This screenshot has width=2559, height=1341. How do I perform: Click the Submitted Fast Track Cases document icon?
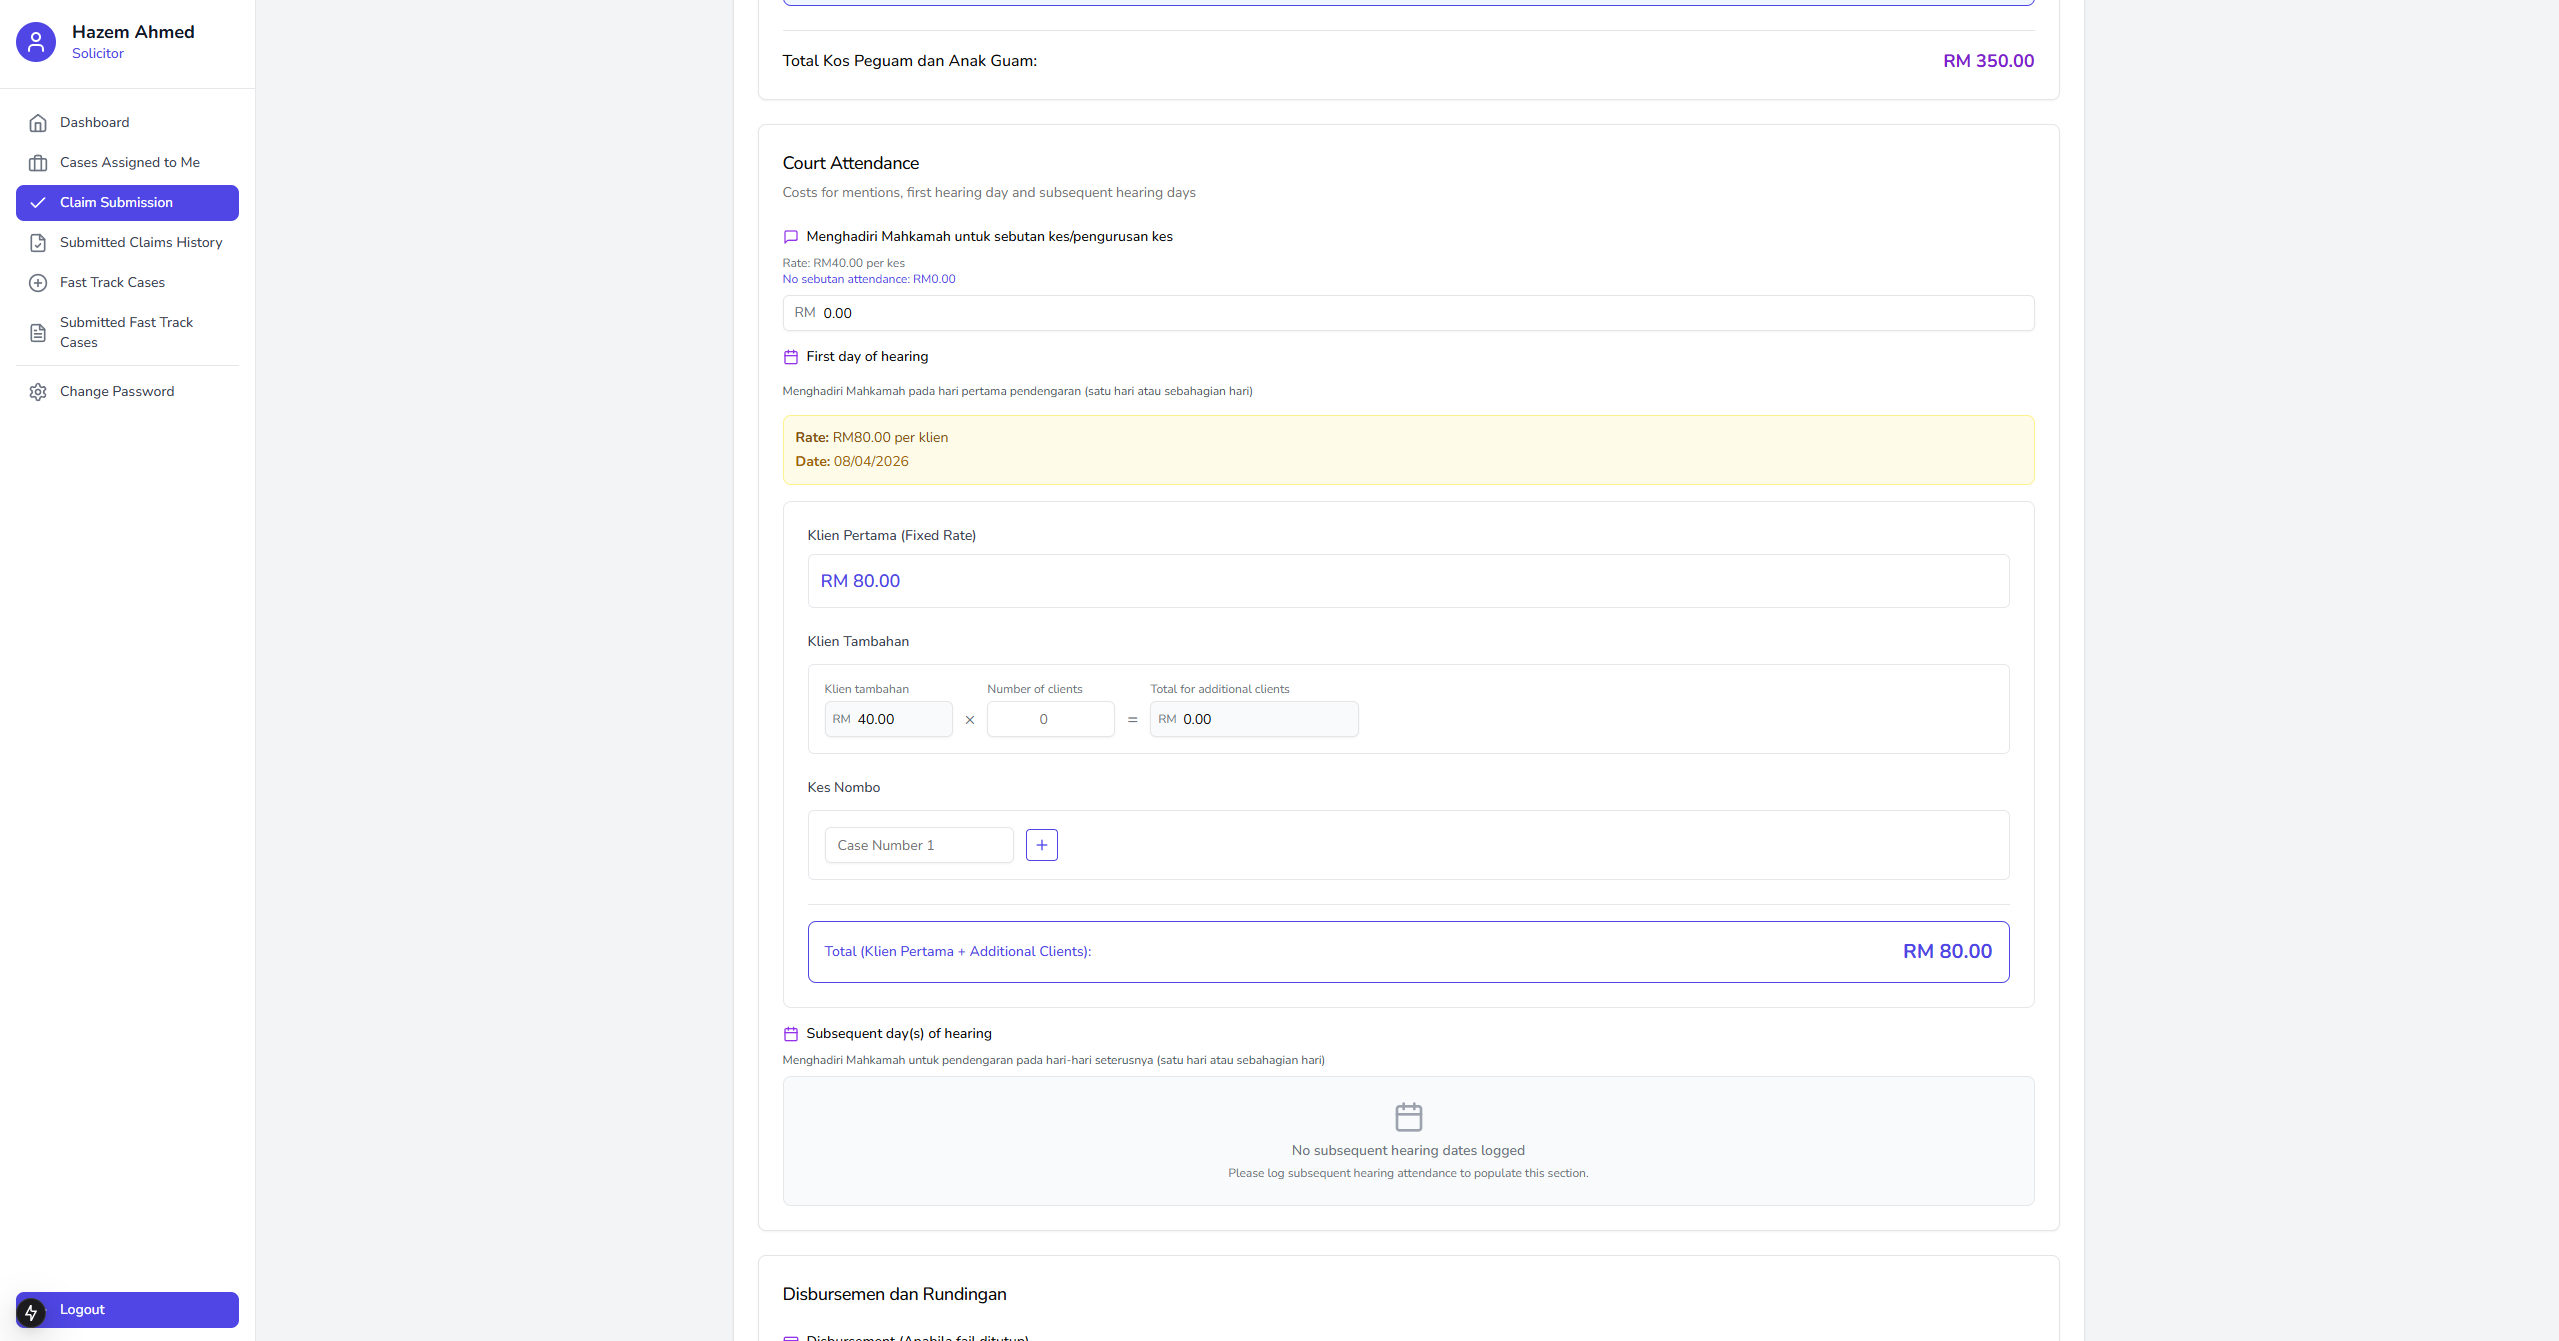point(38,333)
